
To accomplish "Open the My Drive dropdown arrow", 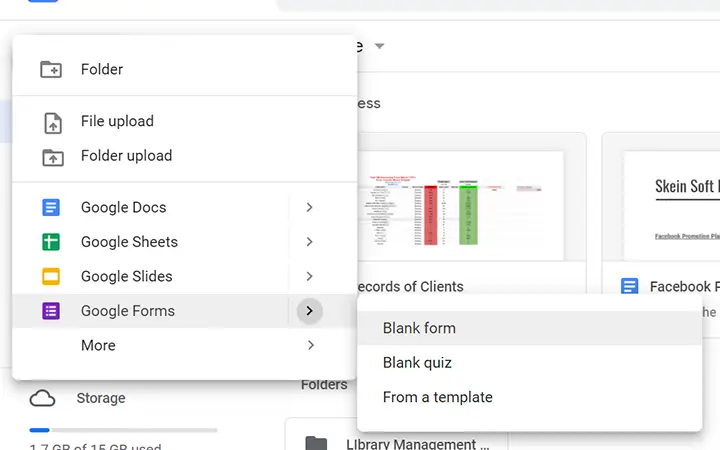I will click(379, 46).
